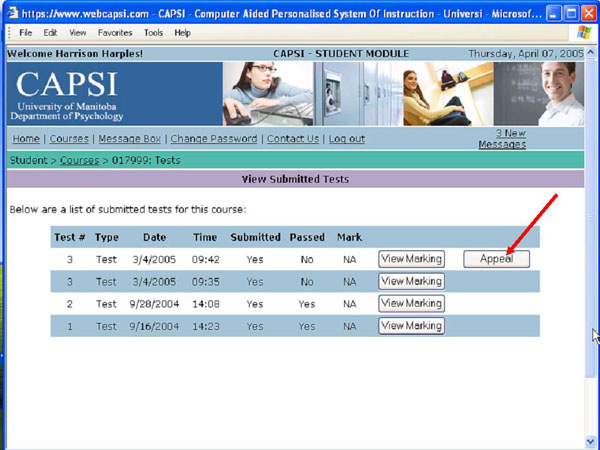View marking for the 9/28/2004 test
Viewport: 600px width, 450px height.
tap(411, 303)
